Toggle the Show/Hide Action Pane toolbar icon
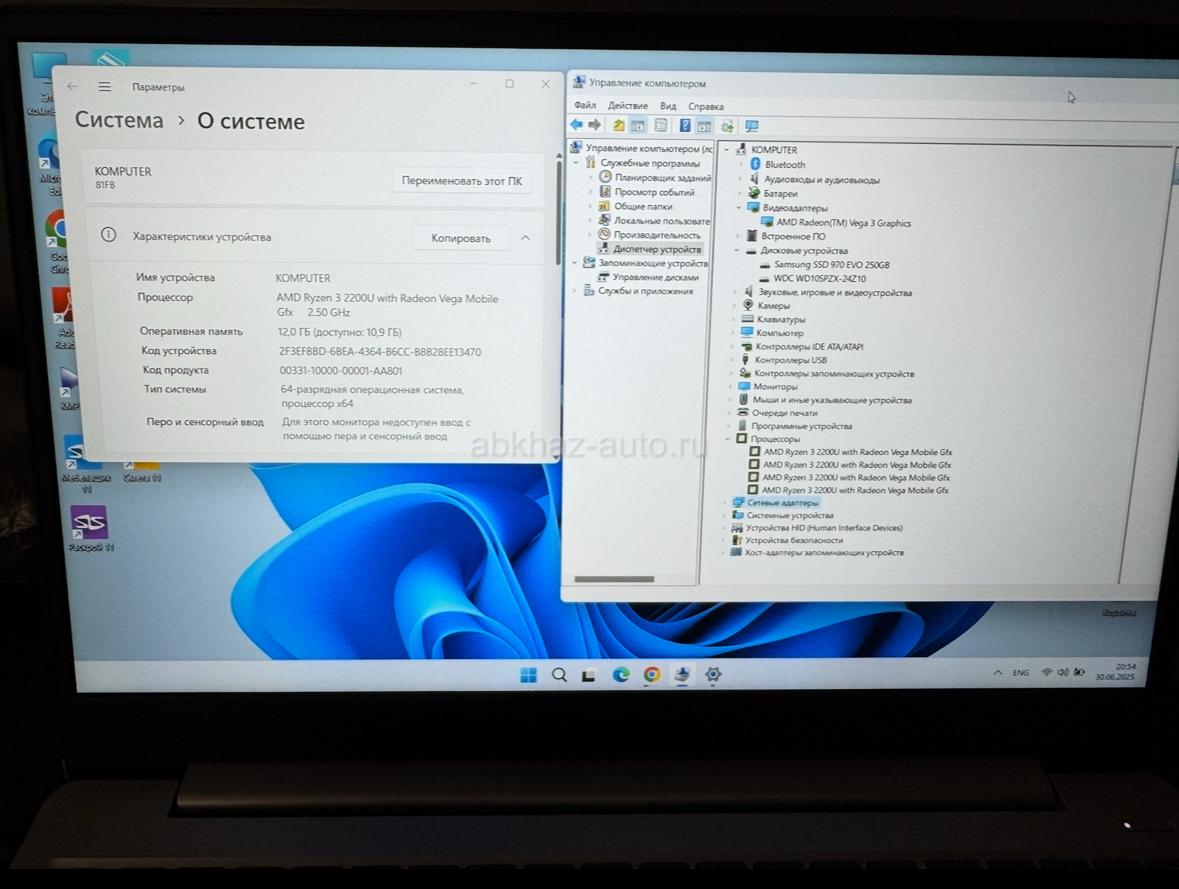 pos(705,126)
